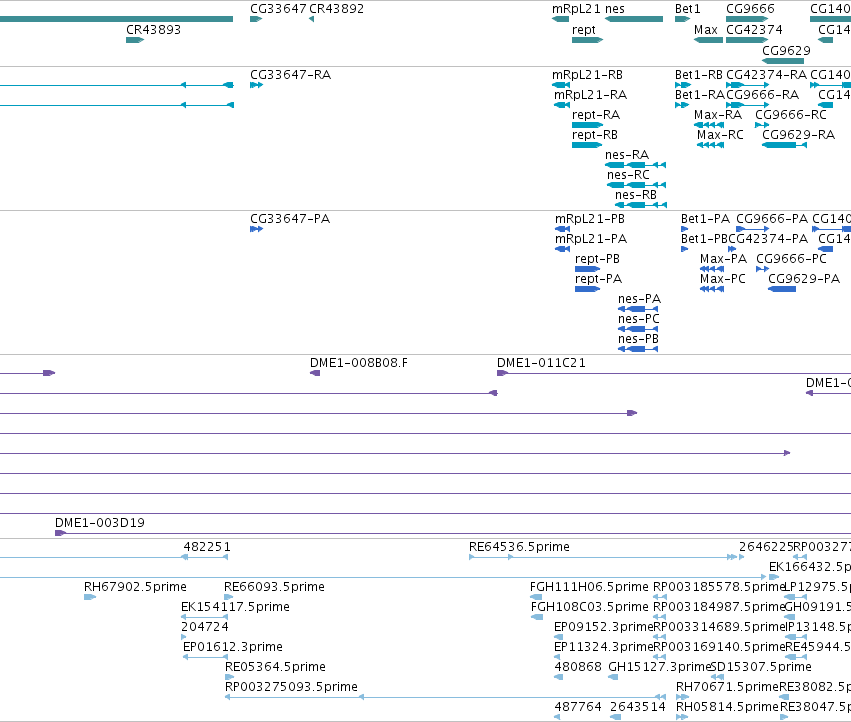
Task: Click the nes gene label
Action: pyautogui.click(x=614, y=9)
